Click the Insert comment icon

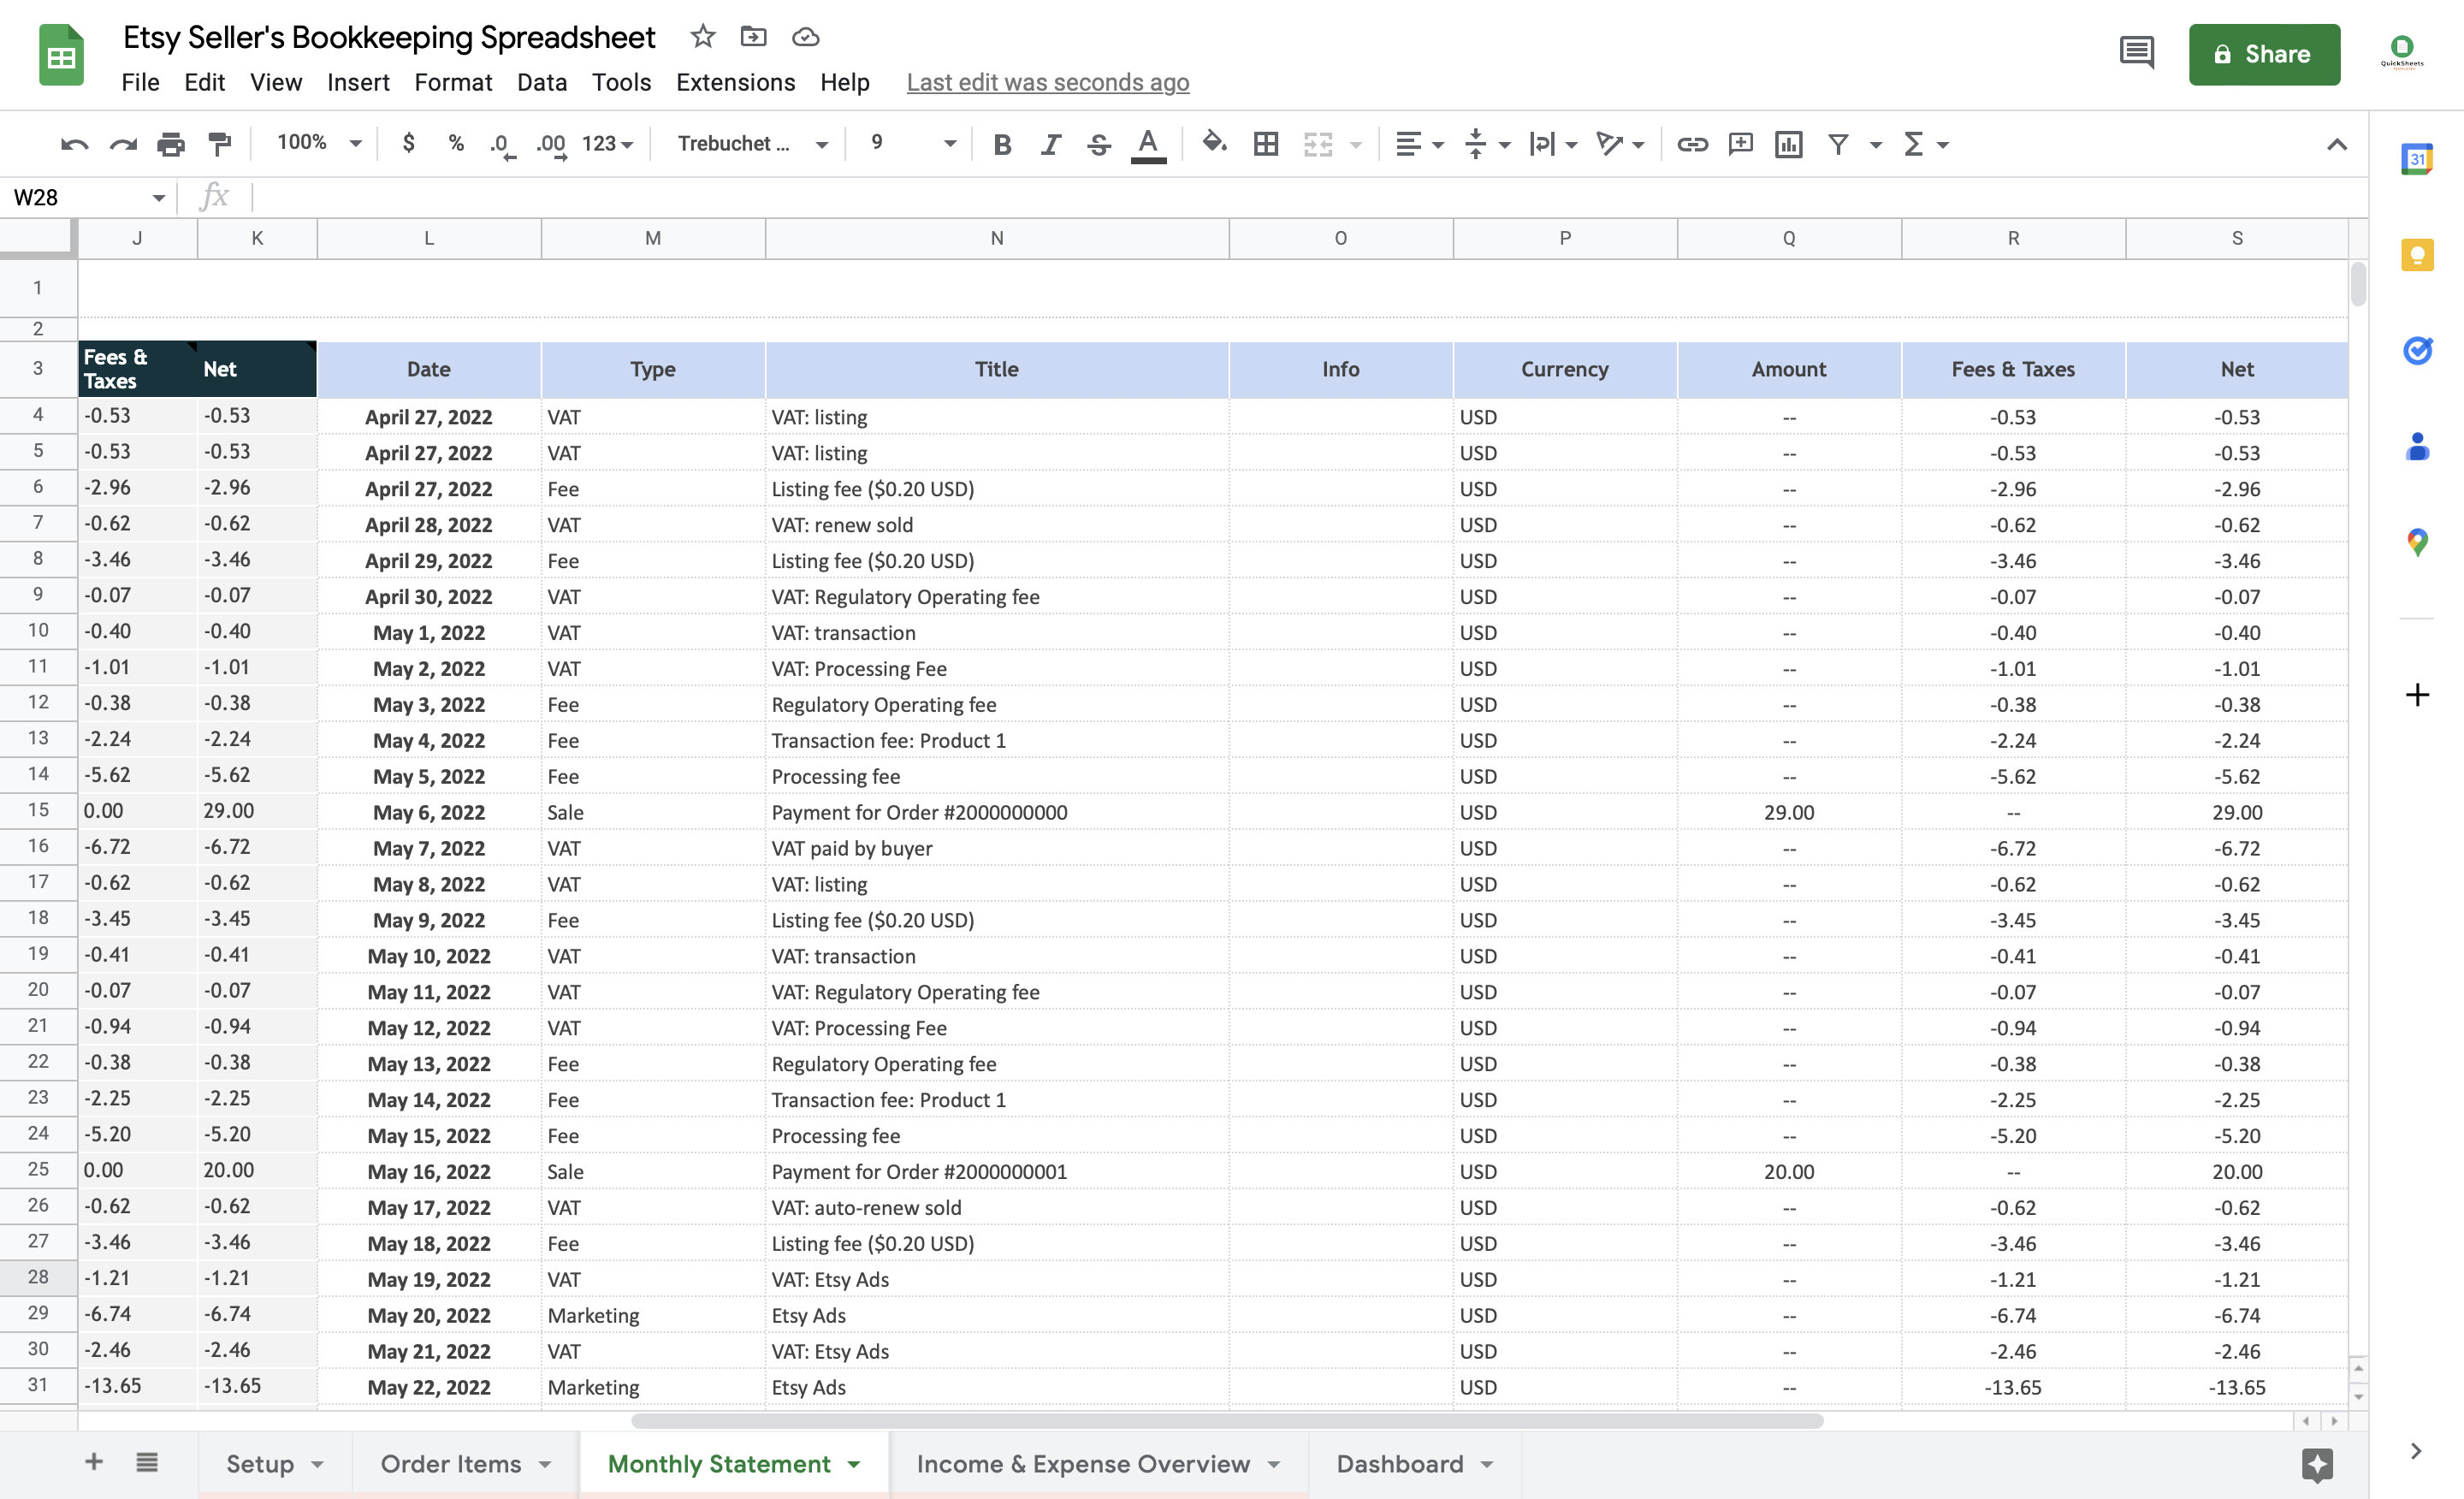(x=1741, y=144)
